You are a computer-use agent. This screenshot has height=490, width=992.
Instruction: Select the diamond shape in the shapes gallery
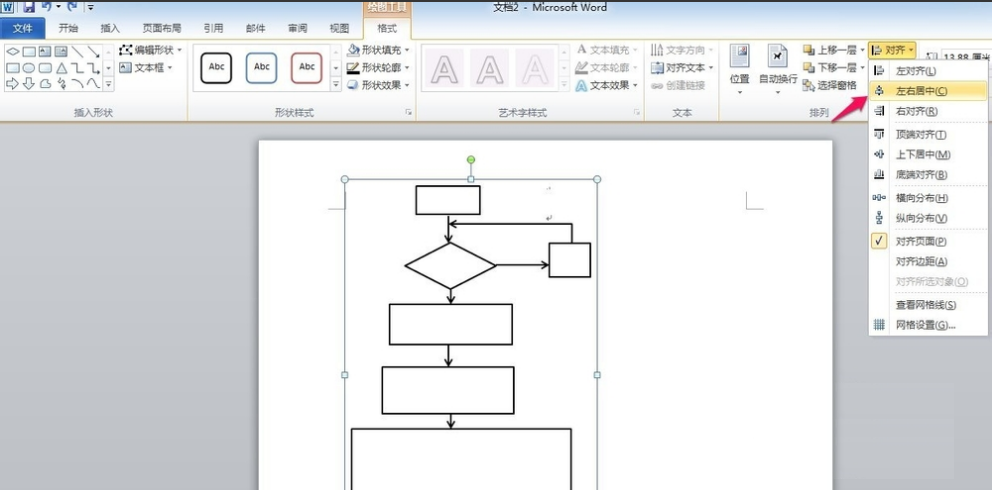point(13,52)
